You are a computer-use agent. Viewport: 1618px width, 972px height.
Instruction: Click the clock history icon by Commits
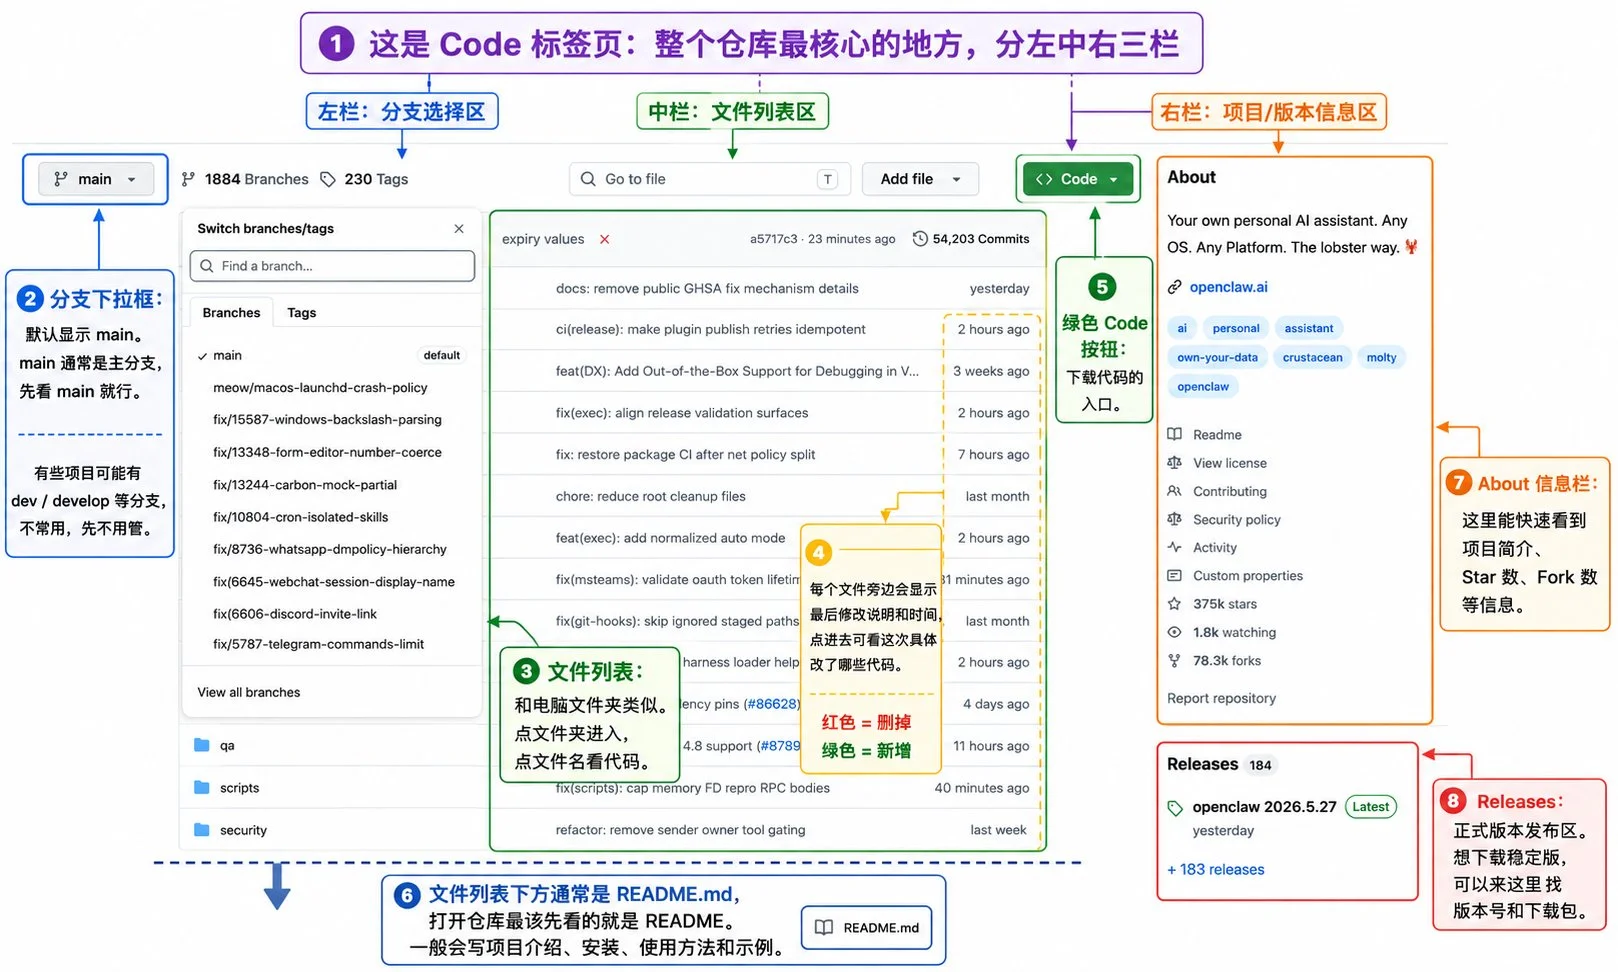[920, 239]
